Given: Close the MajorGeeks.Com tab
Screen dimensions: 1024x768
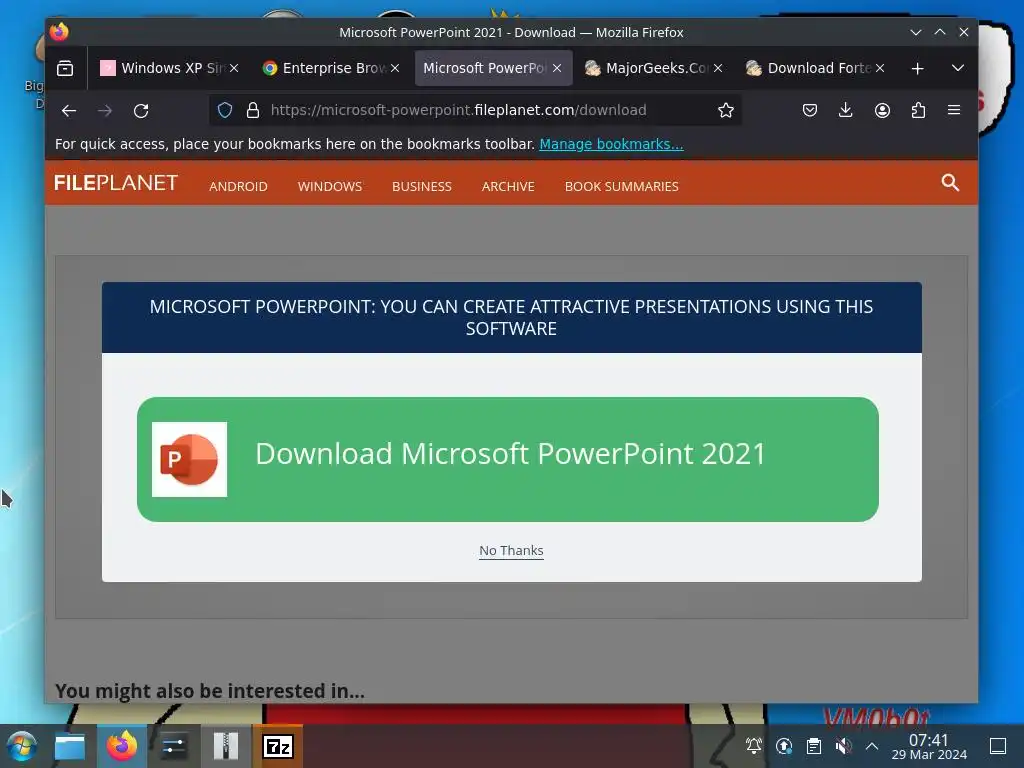Looking at the screenshot, I should point(718,68).
